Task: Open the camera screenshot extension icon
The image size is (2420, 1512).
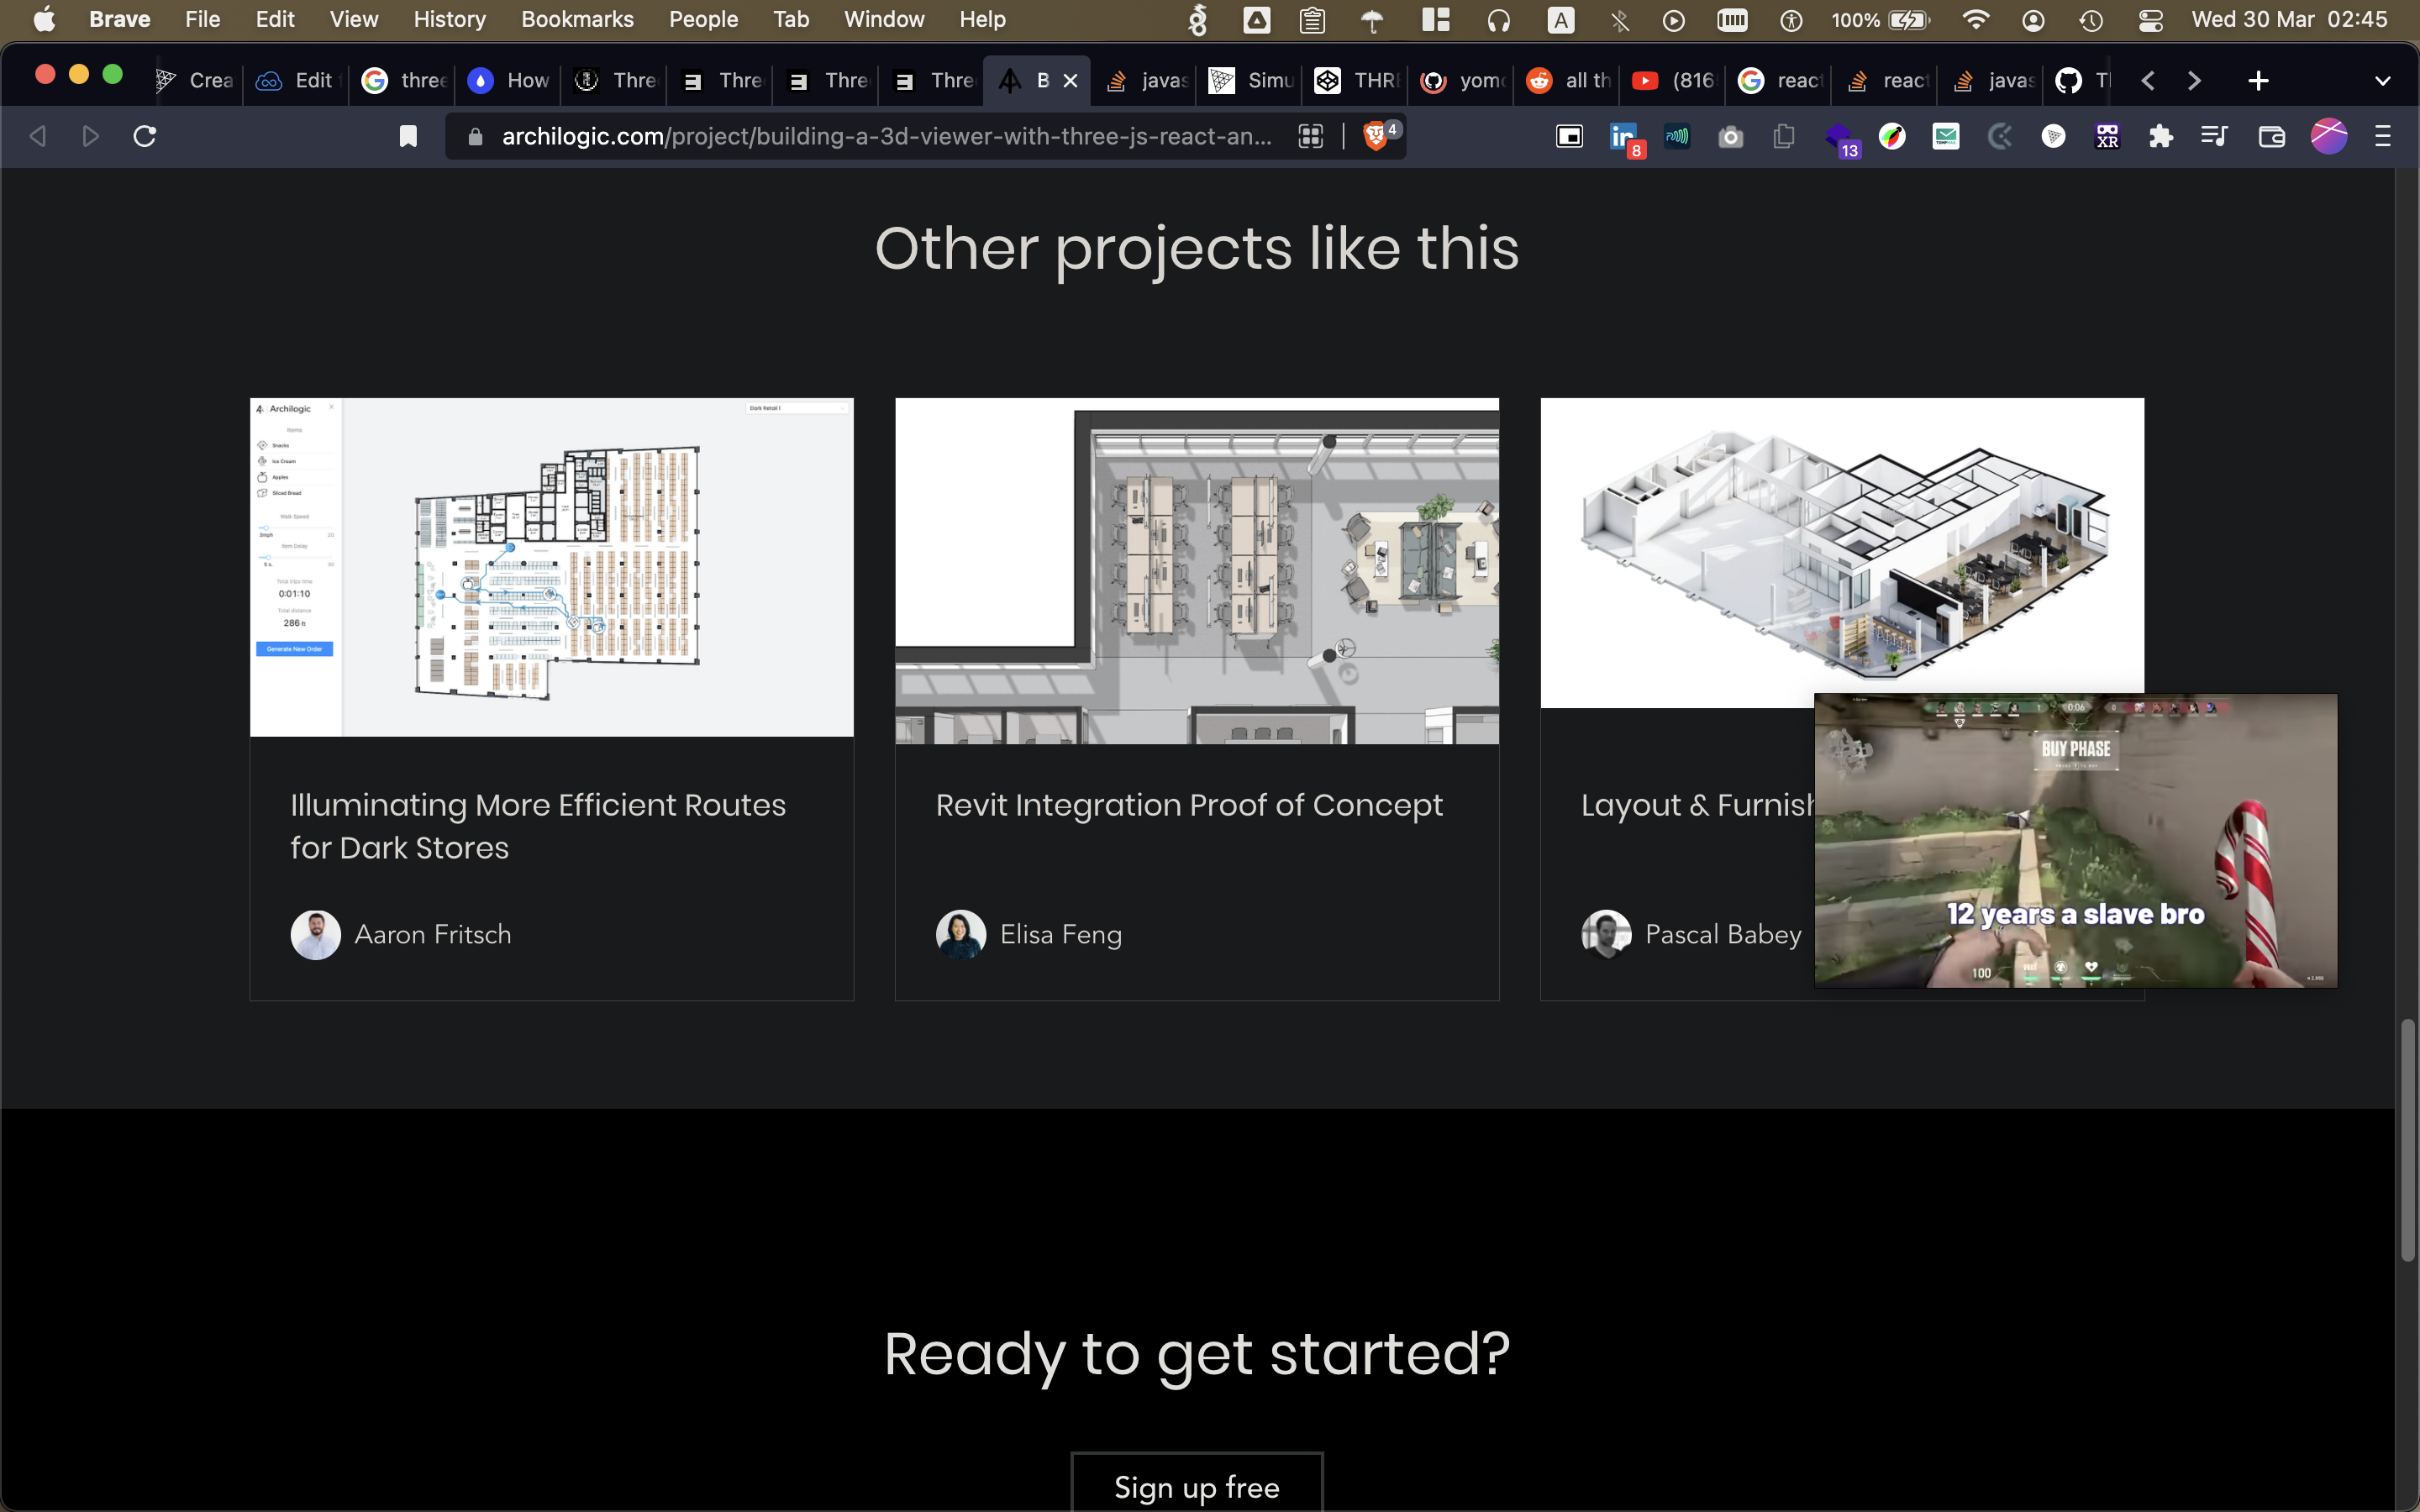Action: pos(1730,136)
